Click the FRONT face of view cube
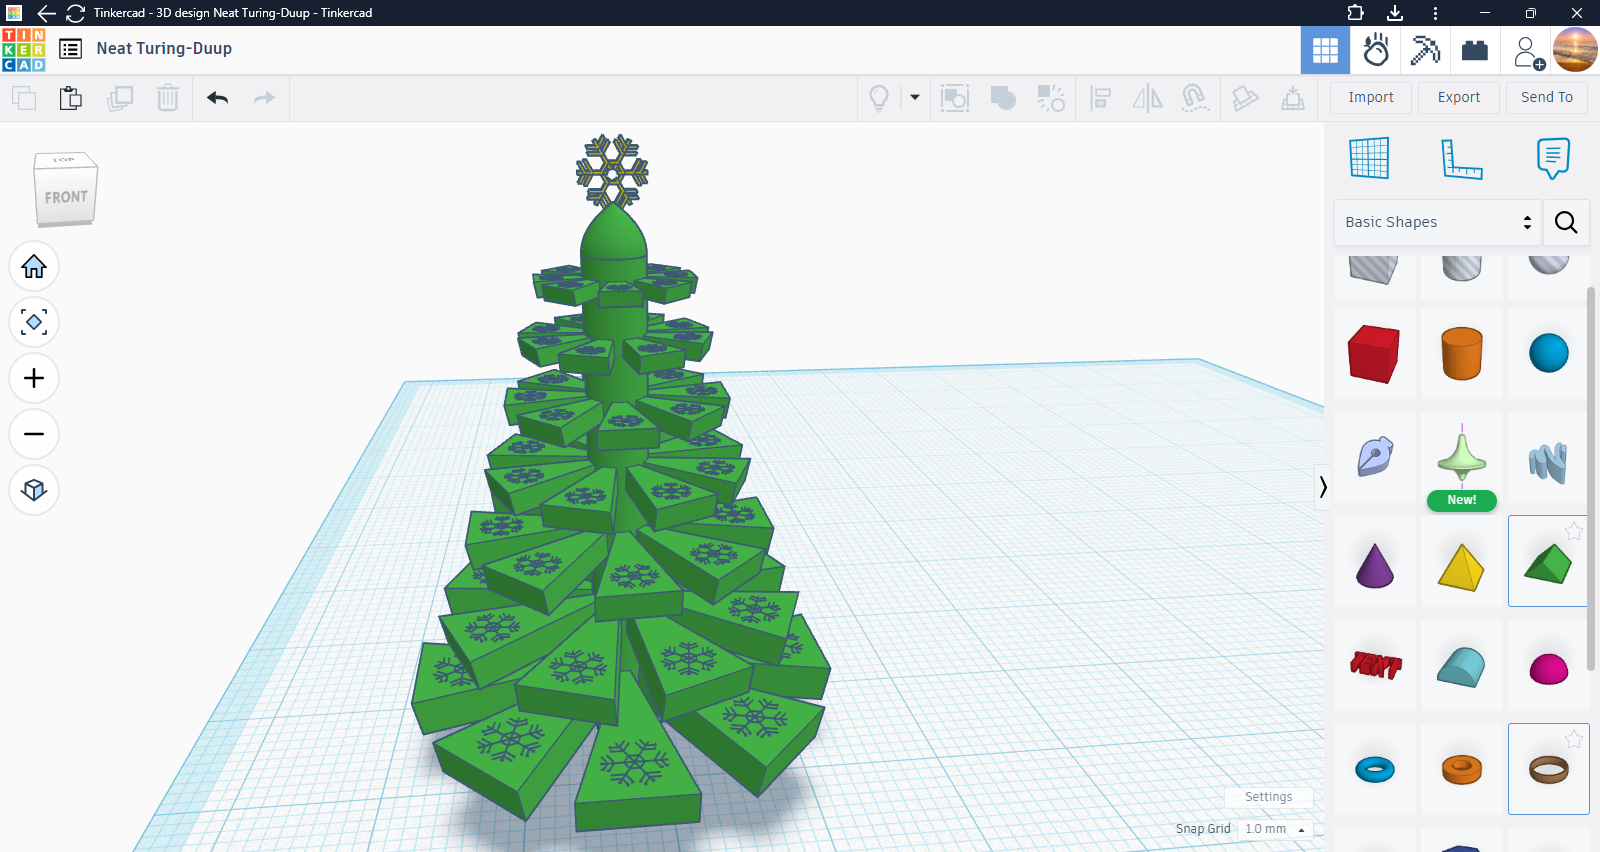 66,197
